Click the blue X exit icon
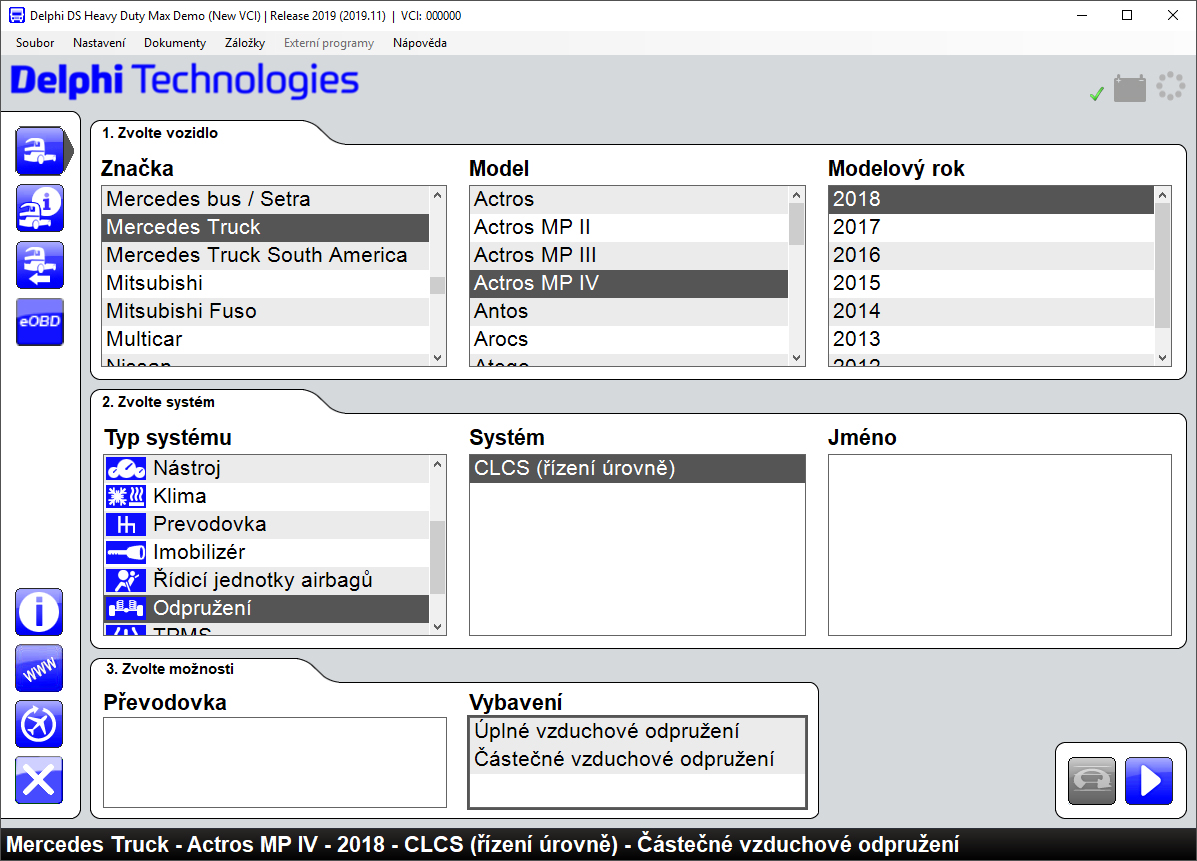The width and height of the screenshot is (1197, 861). pos(39,780)
